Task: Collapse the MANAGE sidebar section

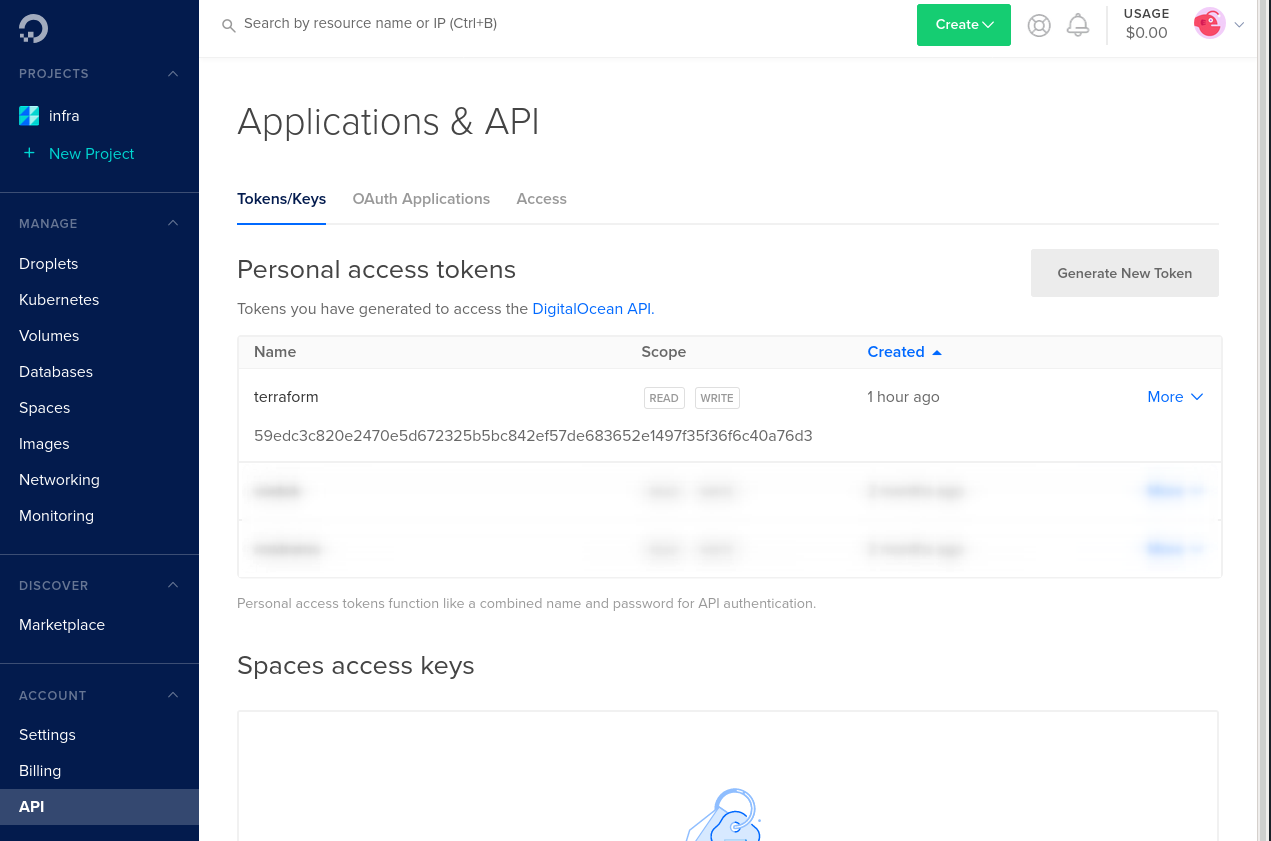Action: click(x=173, y=223)
